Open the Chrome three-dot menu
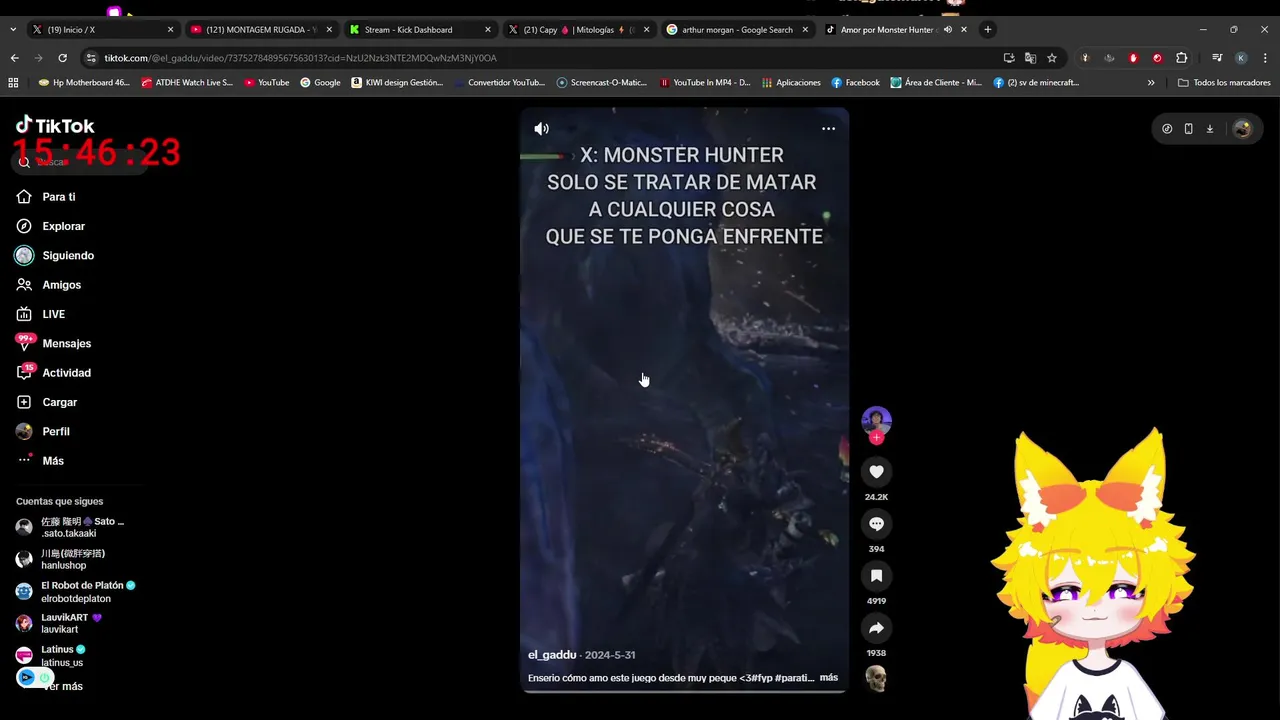This screenshot has height=720, width=1280. tap(1265, 58)
